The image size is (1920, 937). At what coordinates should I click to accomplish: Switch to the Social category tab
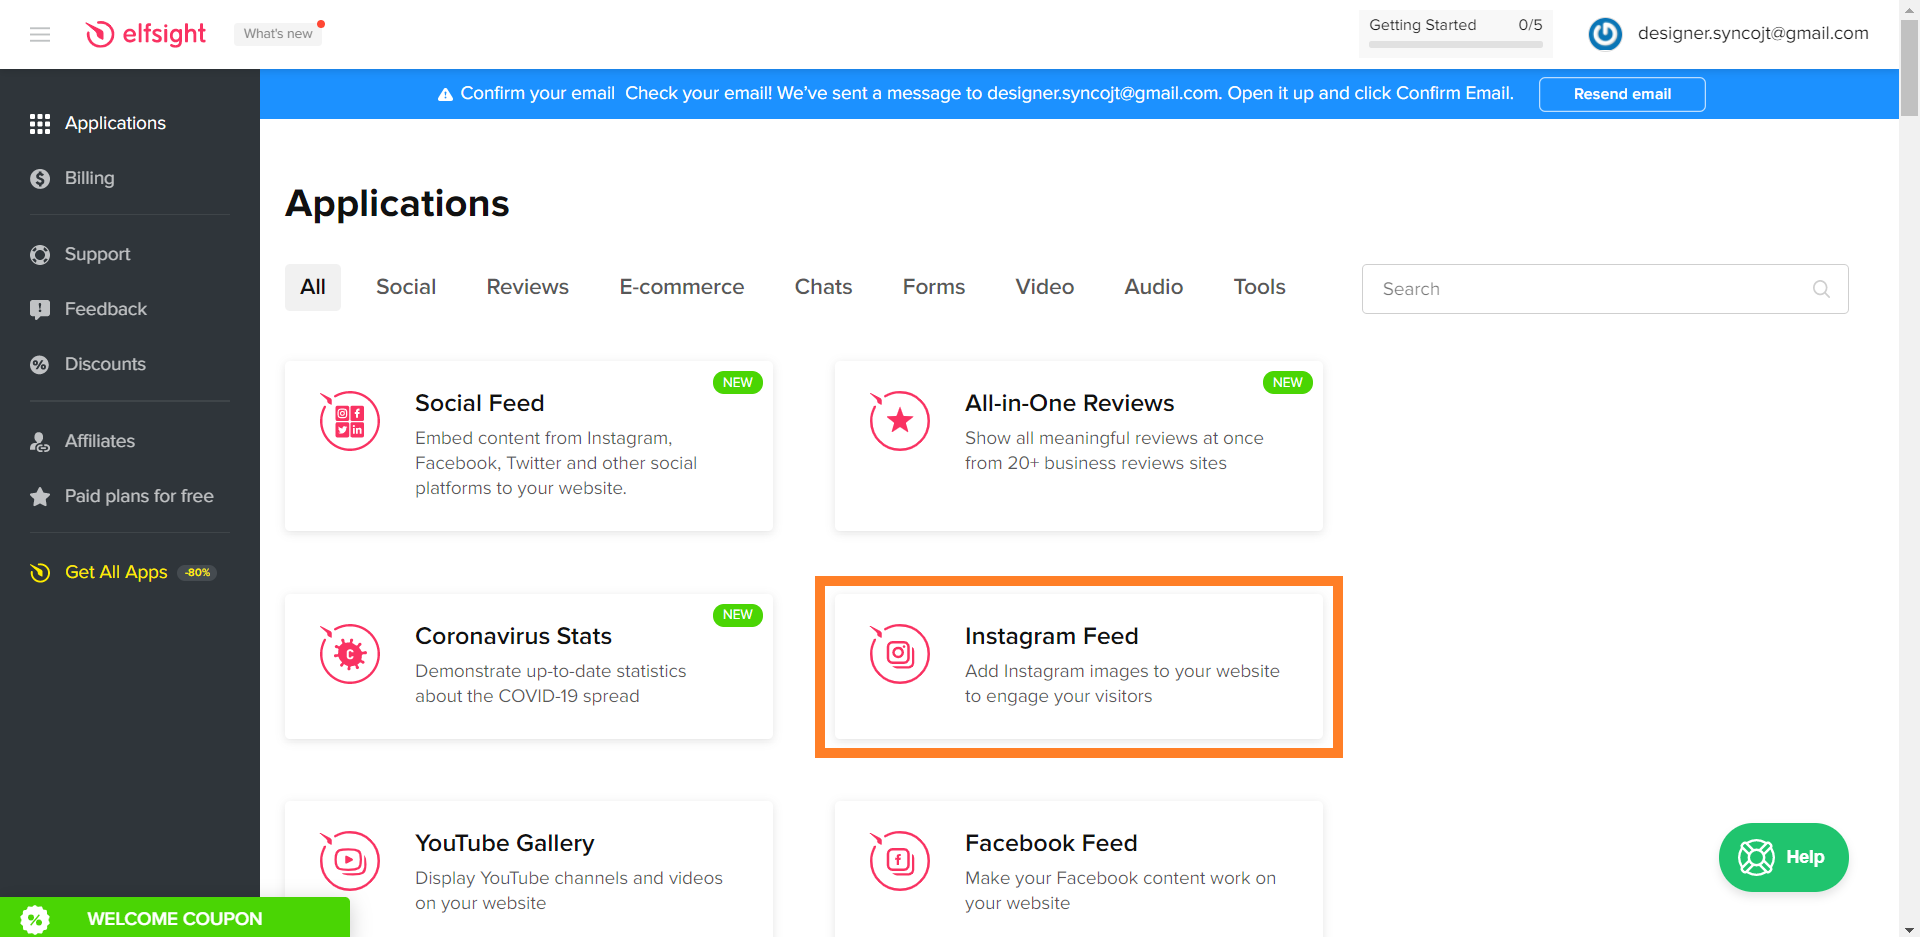coord(406,287)
